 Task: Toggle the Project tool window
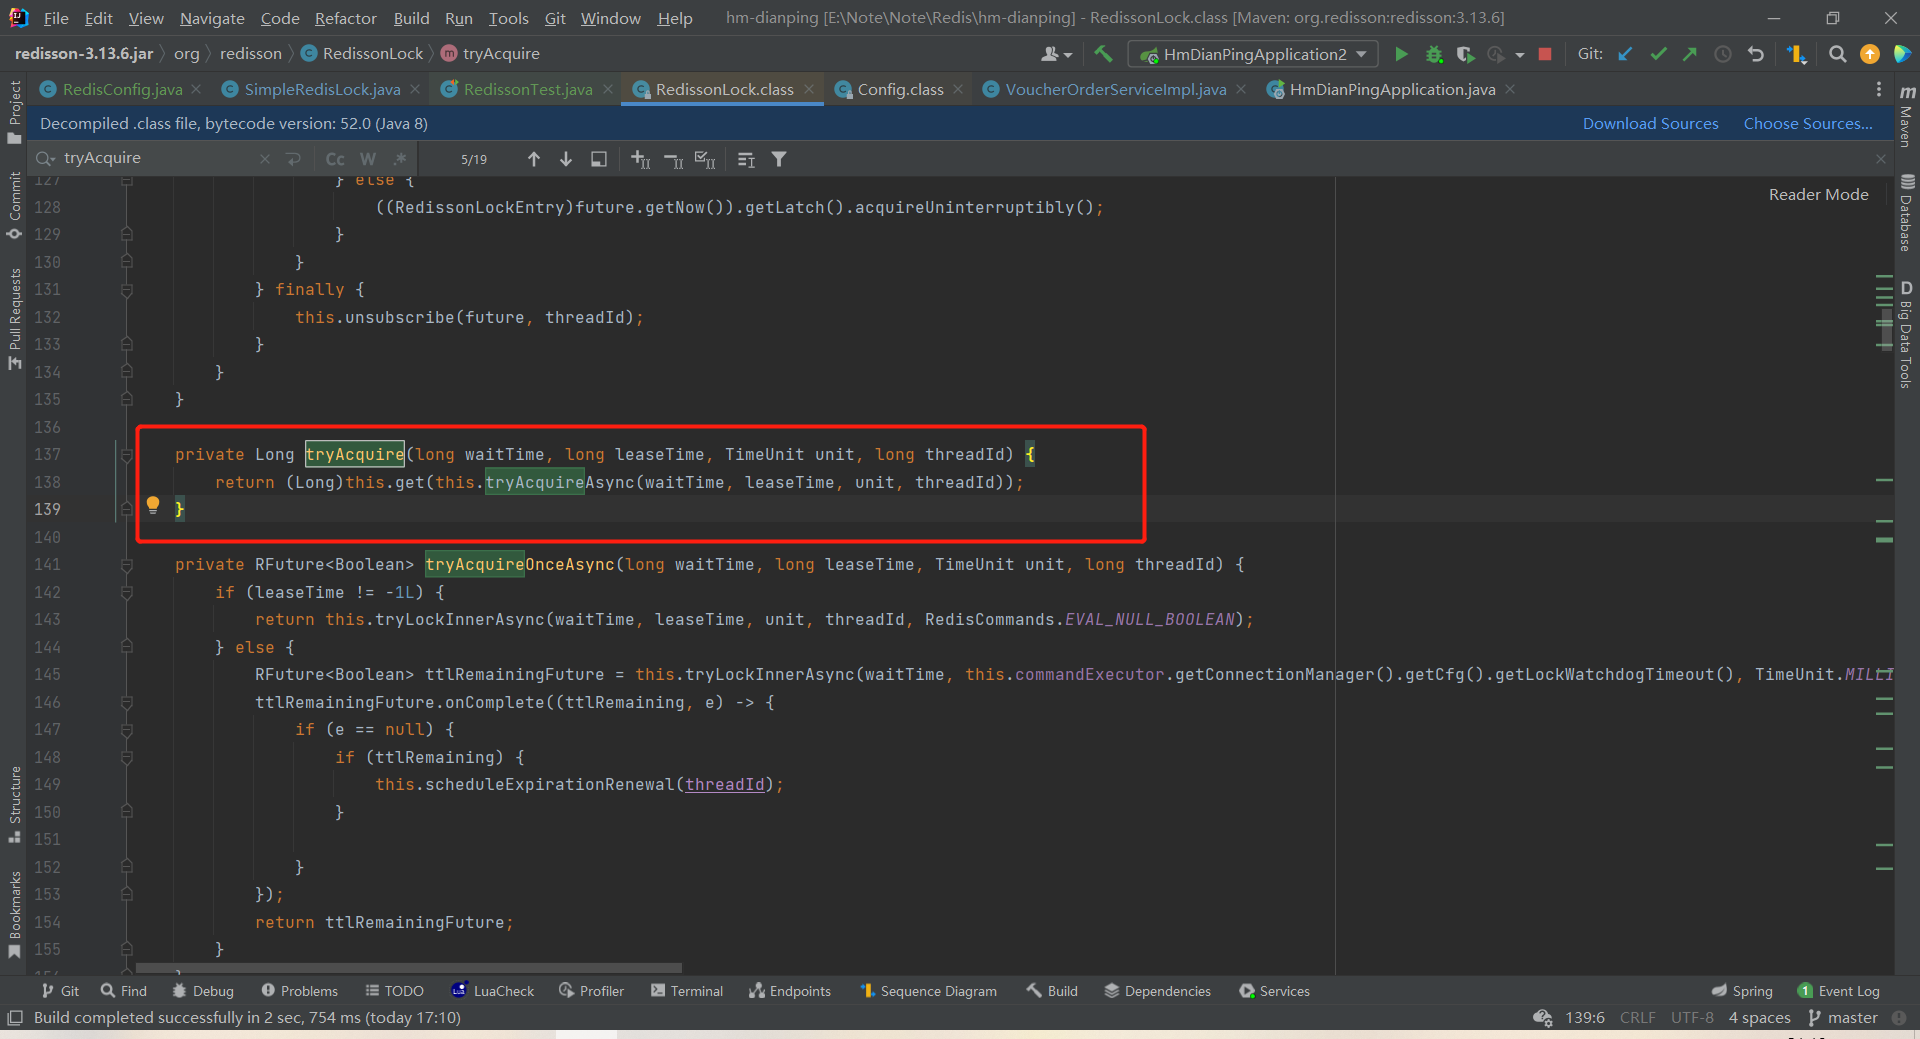pos(14,112)
